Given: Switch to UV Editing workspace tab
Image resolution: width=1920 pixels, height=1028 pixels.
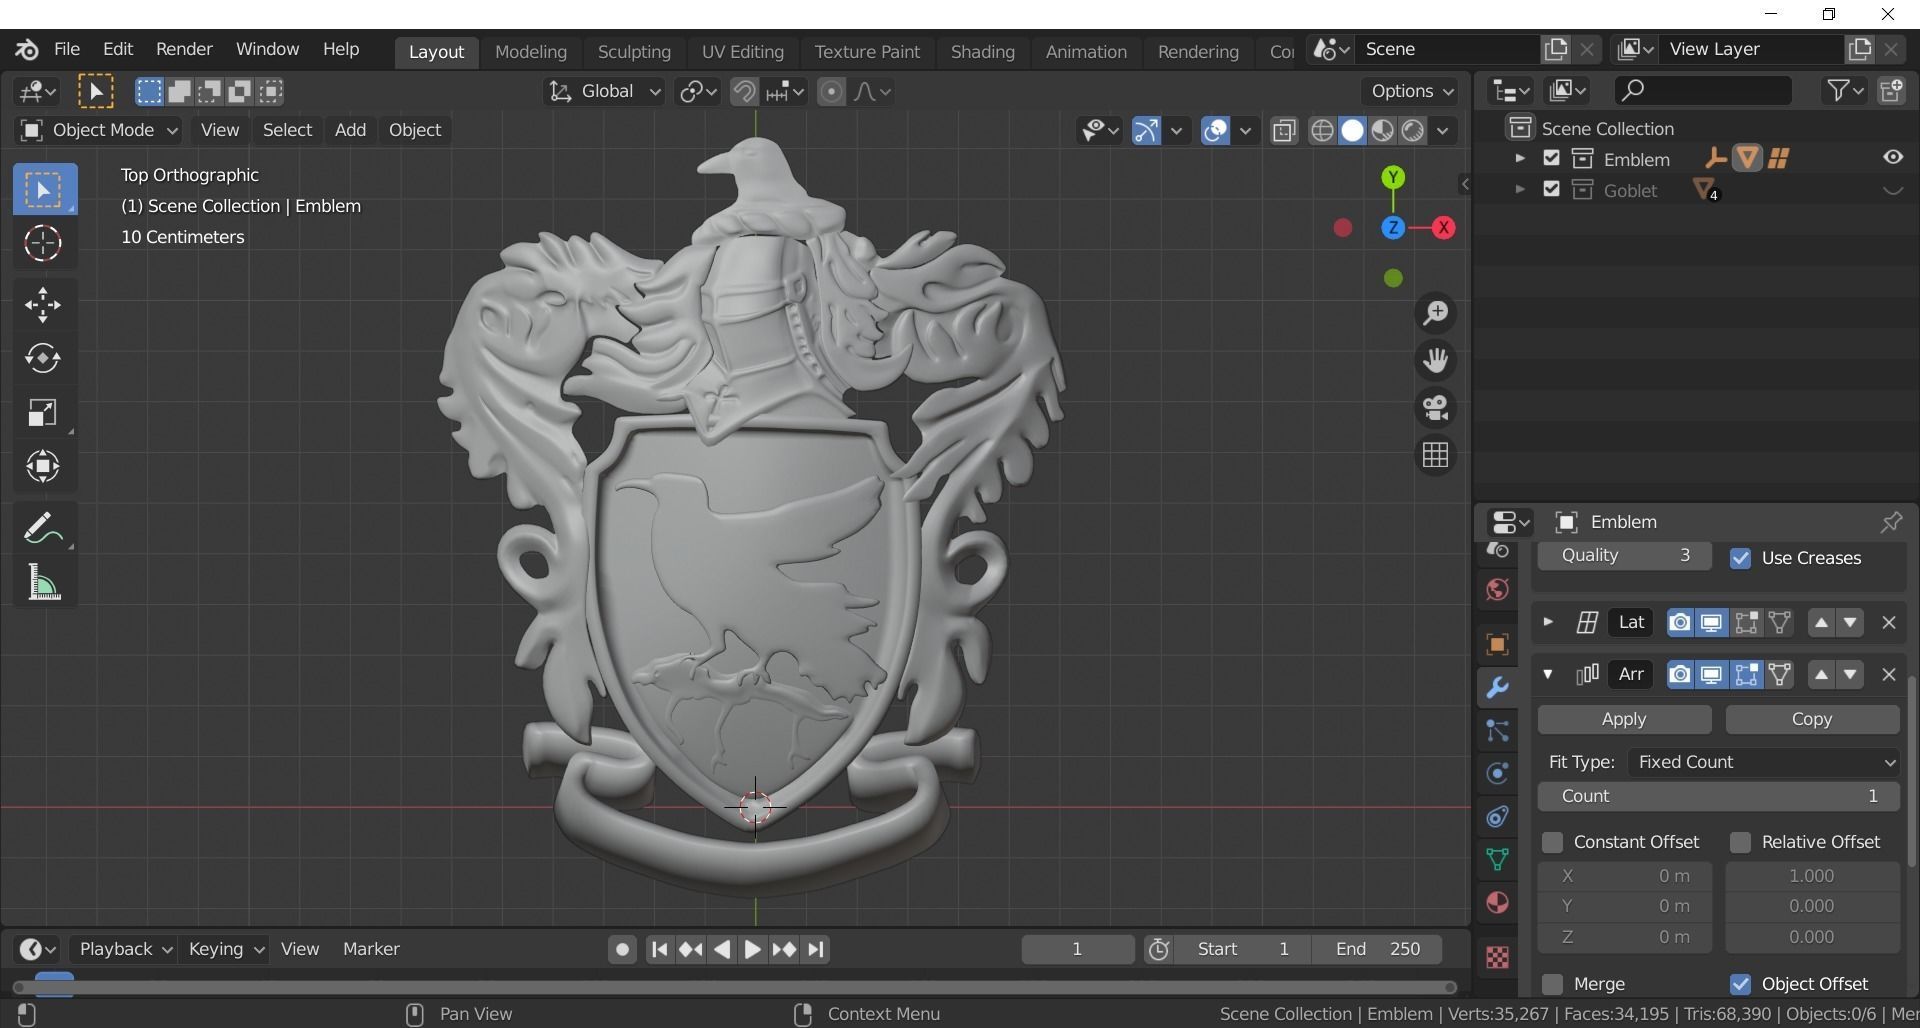Looking at the screenshot, I should coord(742,52).
